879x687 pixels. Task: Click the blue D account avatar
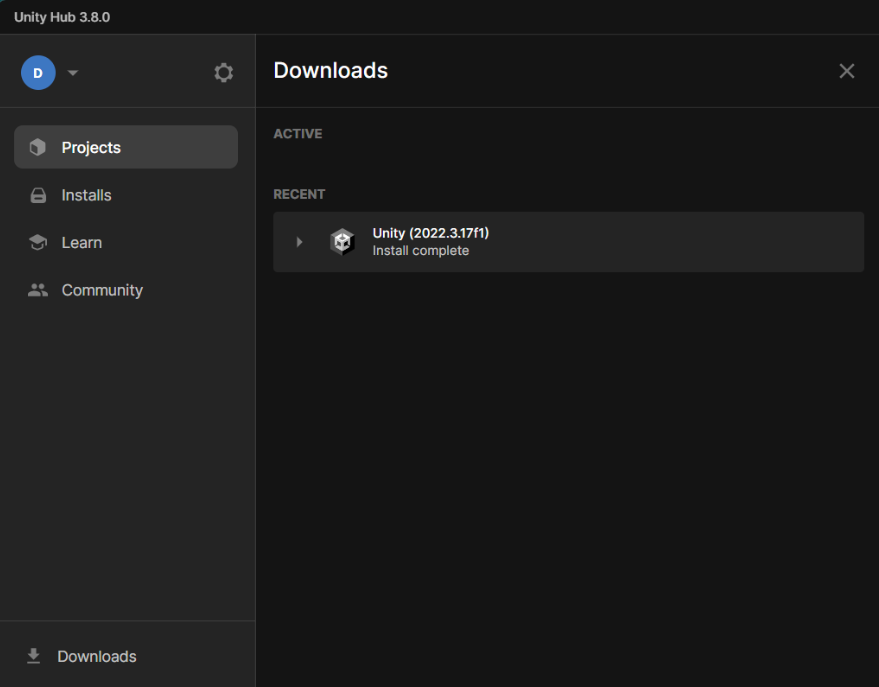point(38,73)
